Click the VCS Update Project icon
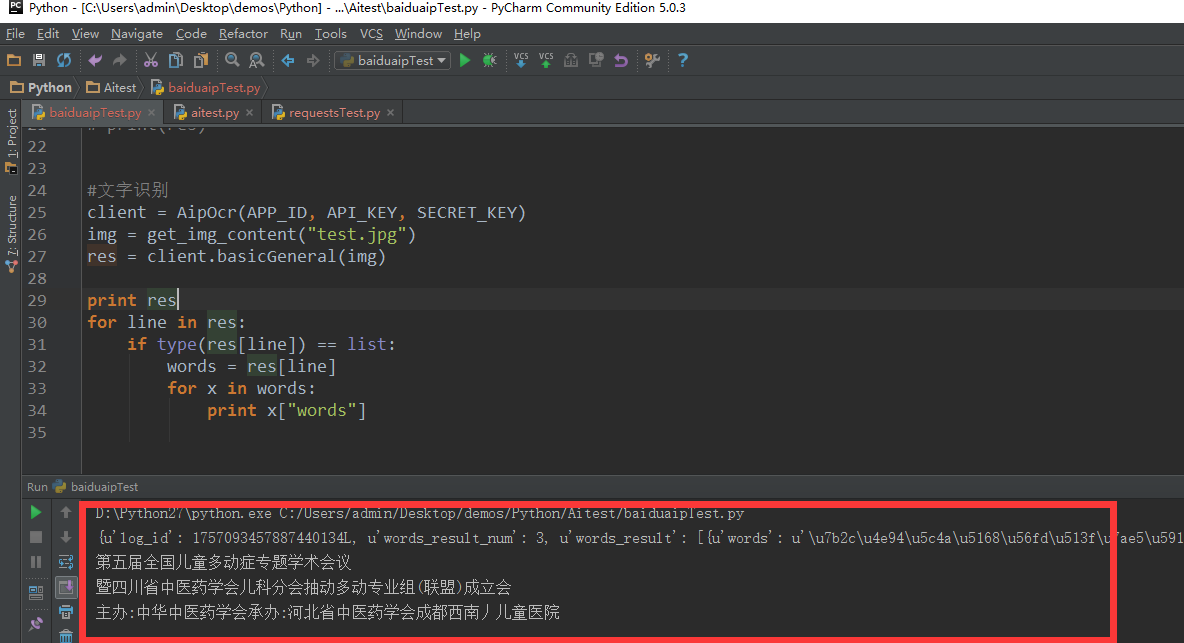This screenshot has height=643, width=1184. [x=521, y=61]
